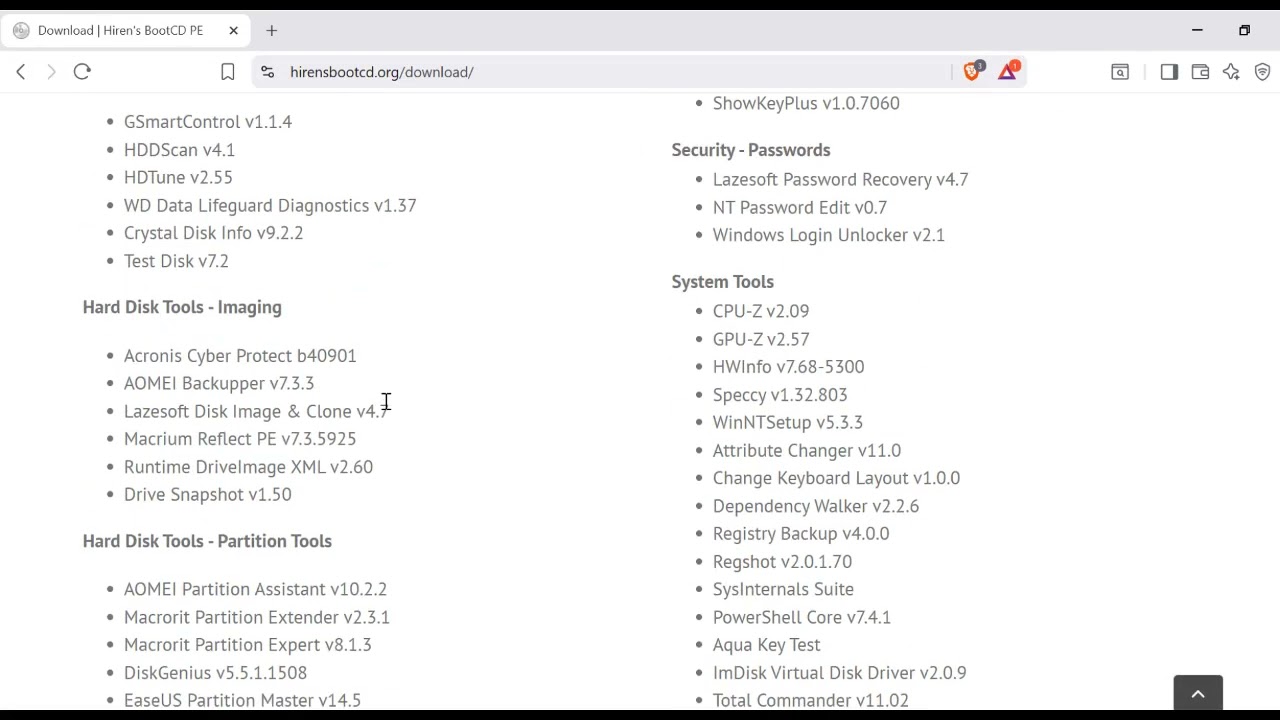Viewport: 1280px width, 720px height.
Task: Open a new tab with the plus button
Action: (x=271, y=30)
